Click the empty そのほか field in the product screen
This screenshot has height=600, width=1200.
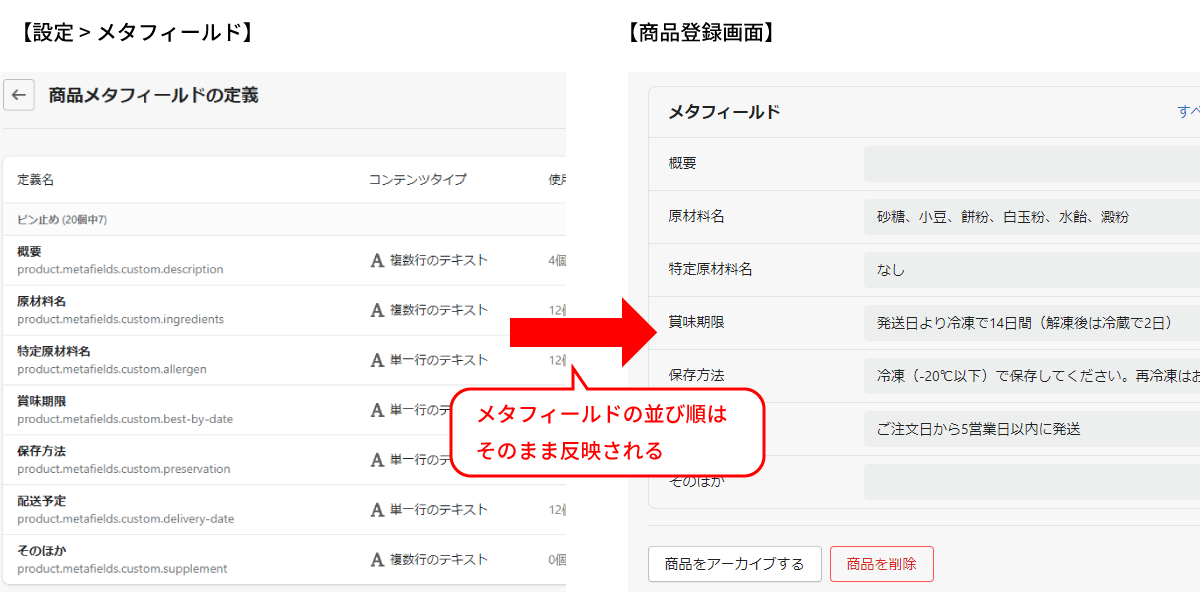point(1032,482)
